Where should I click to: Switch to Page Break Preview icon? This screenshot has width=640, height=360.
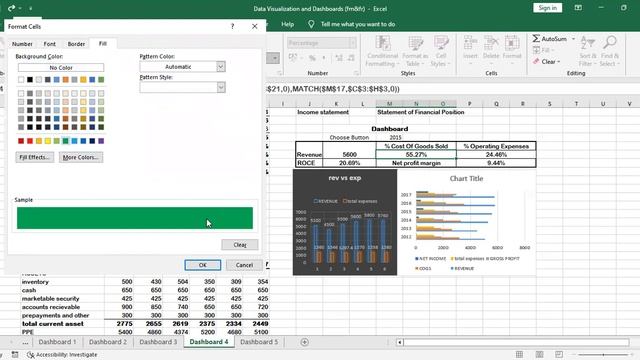point(559,354)
